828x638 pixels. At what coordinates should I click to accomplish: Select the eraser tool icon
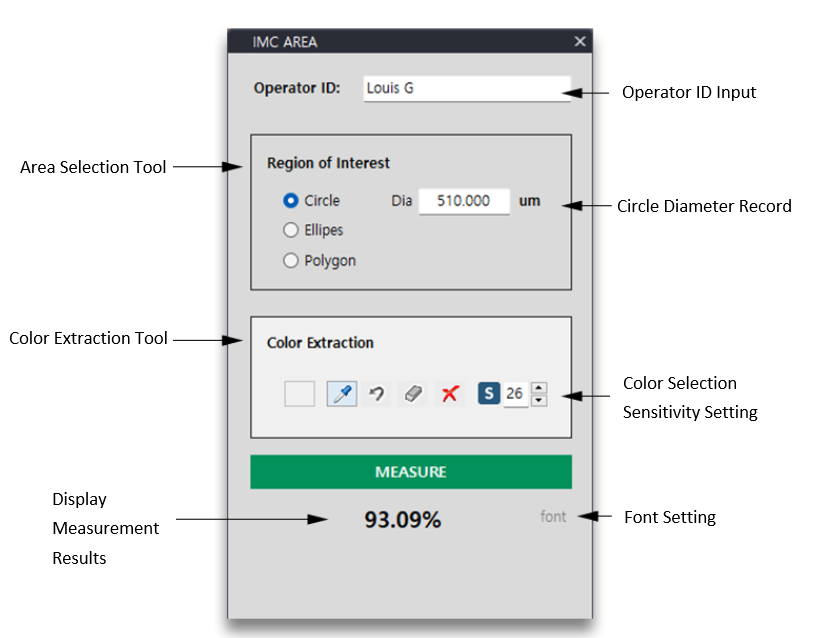(413, 394)
